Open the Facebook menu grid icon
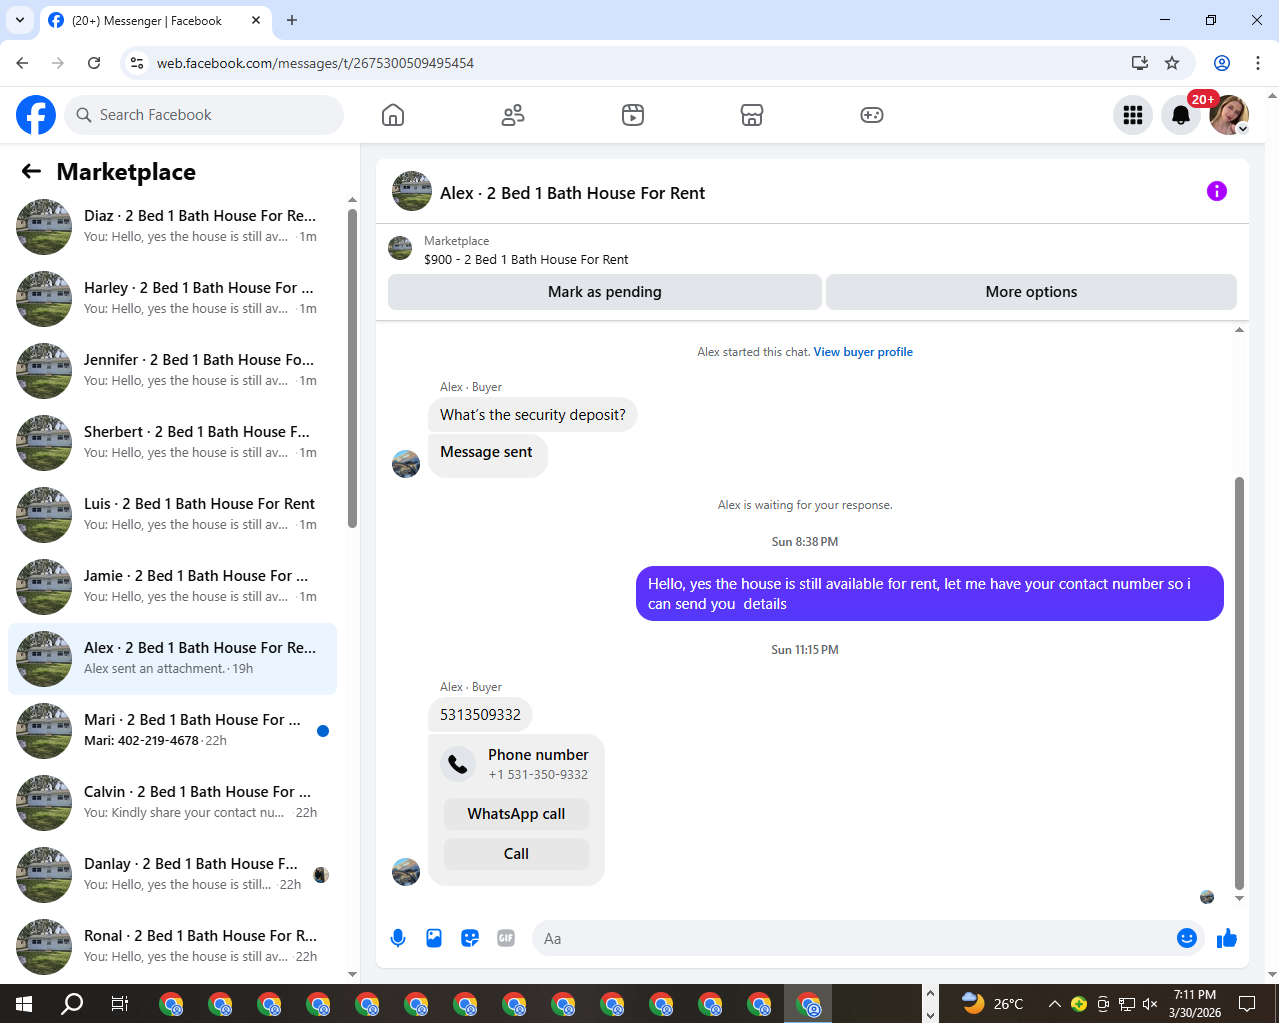This screenshot has width=1279, height=1023. tap(1133, 115)
